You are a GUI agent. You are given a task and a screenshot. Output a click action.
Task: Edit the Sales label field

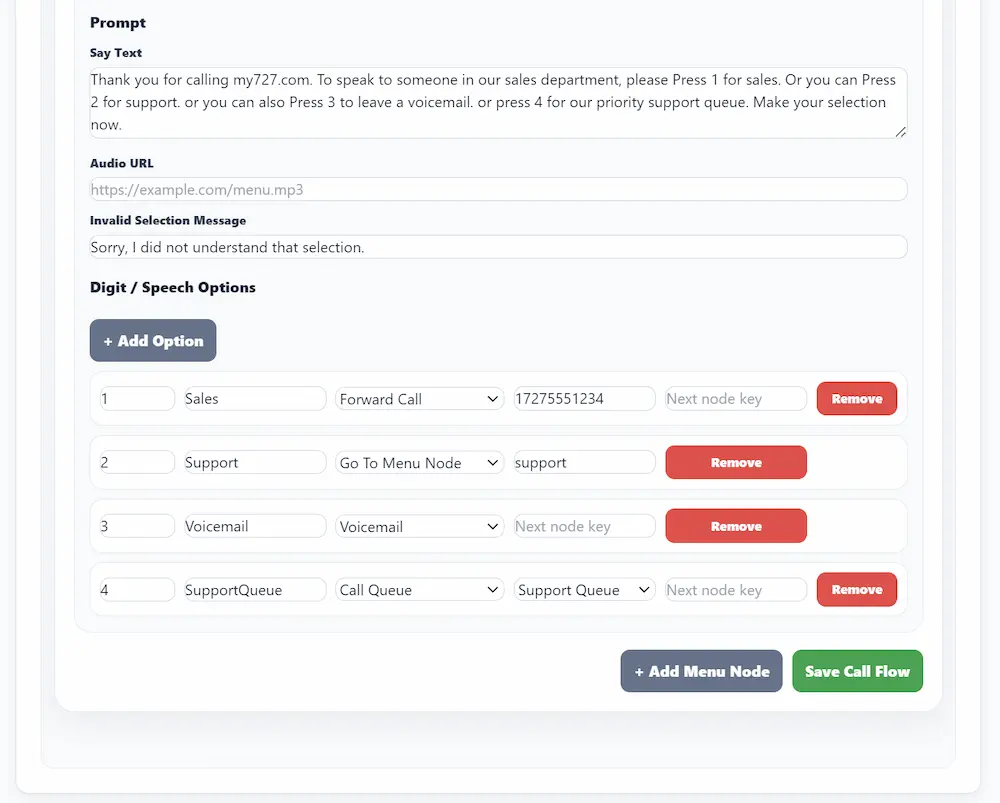pos(255,399)
